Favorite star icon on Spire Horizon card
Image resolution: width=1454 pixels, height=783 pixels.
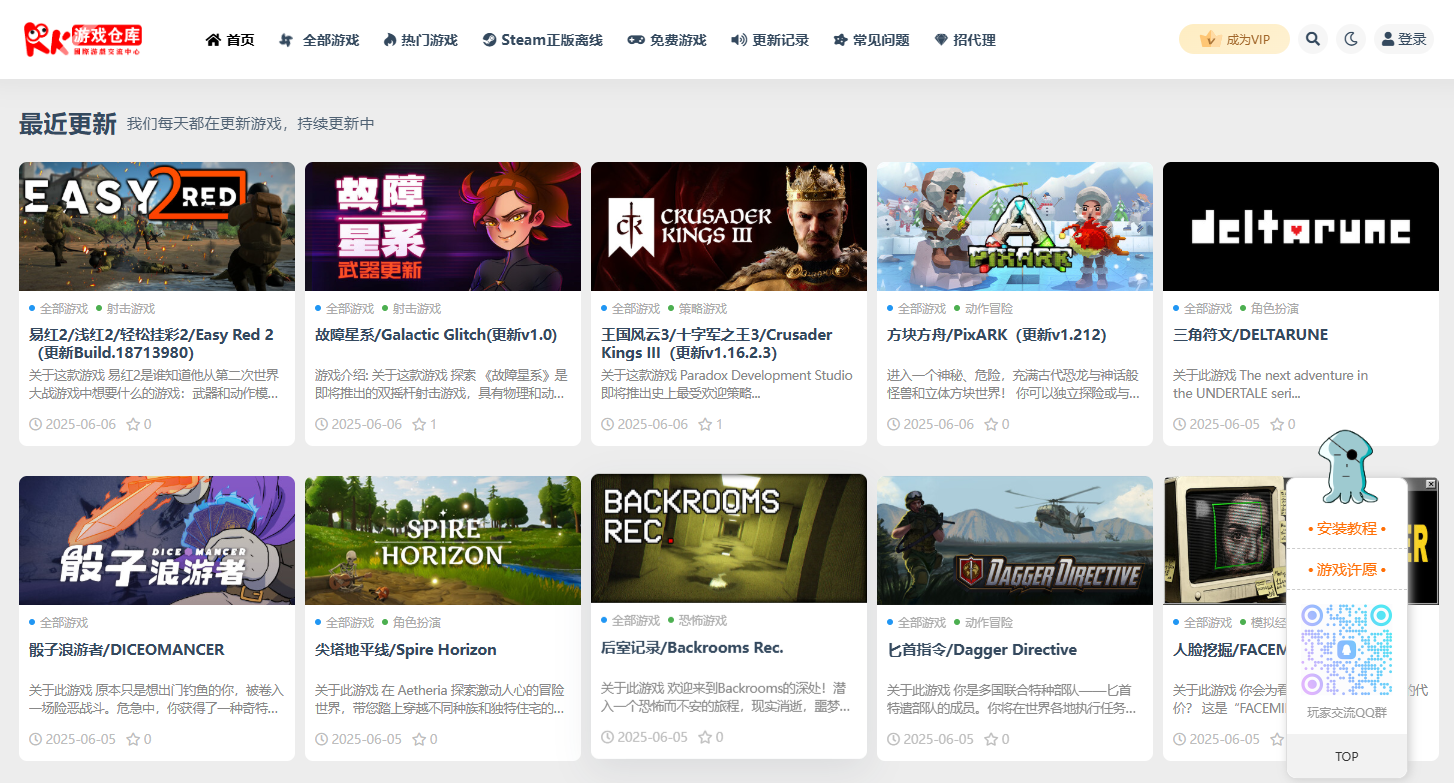[x=419, y=739]
